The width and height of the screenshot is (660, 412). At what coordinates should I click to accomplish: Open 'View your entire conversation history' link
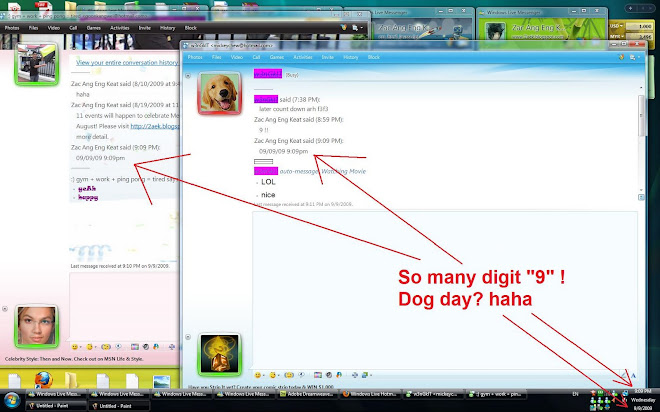(x=127, y=62)
